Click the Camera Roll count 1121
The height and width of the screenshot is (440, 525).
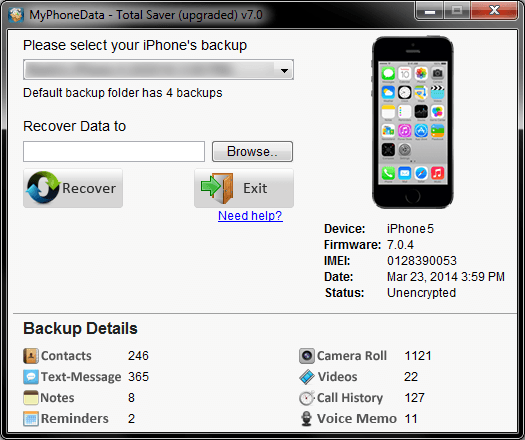tap(418, 356)
